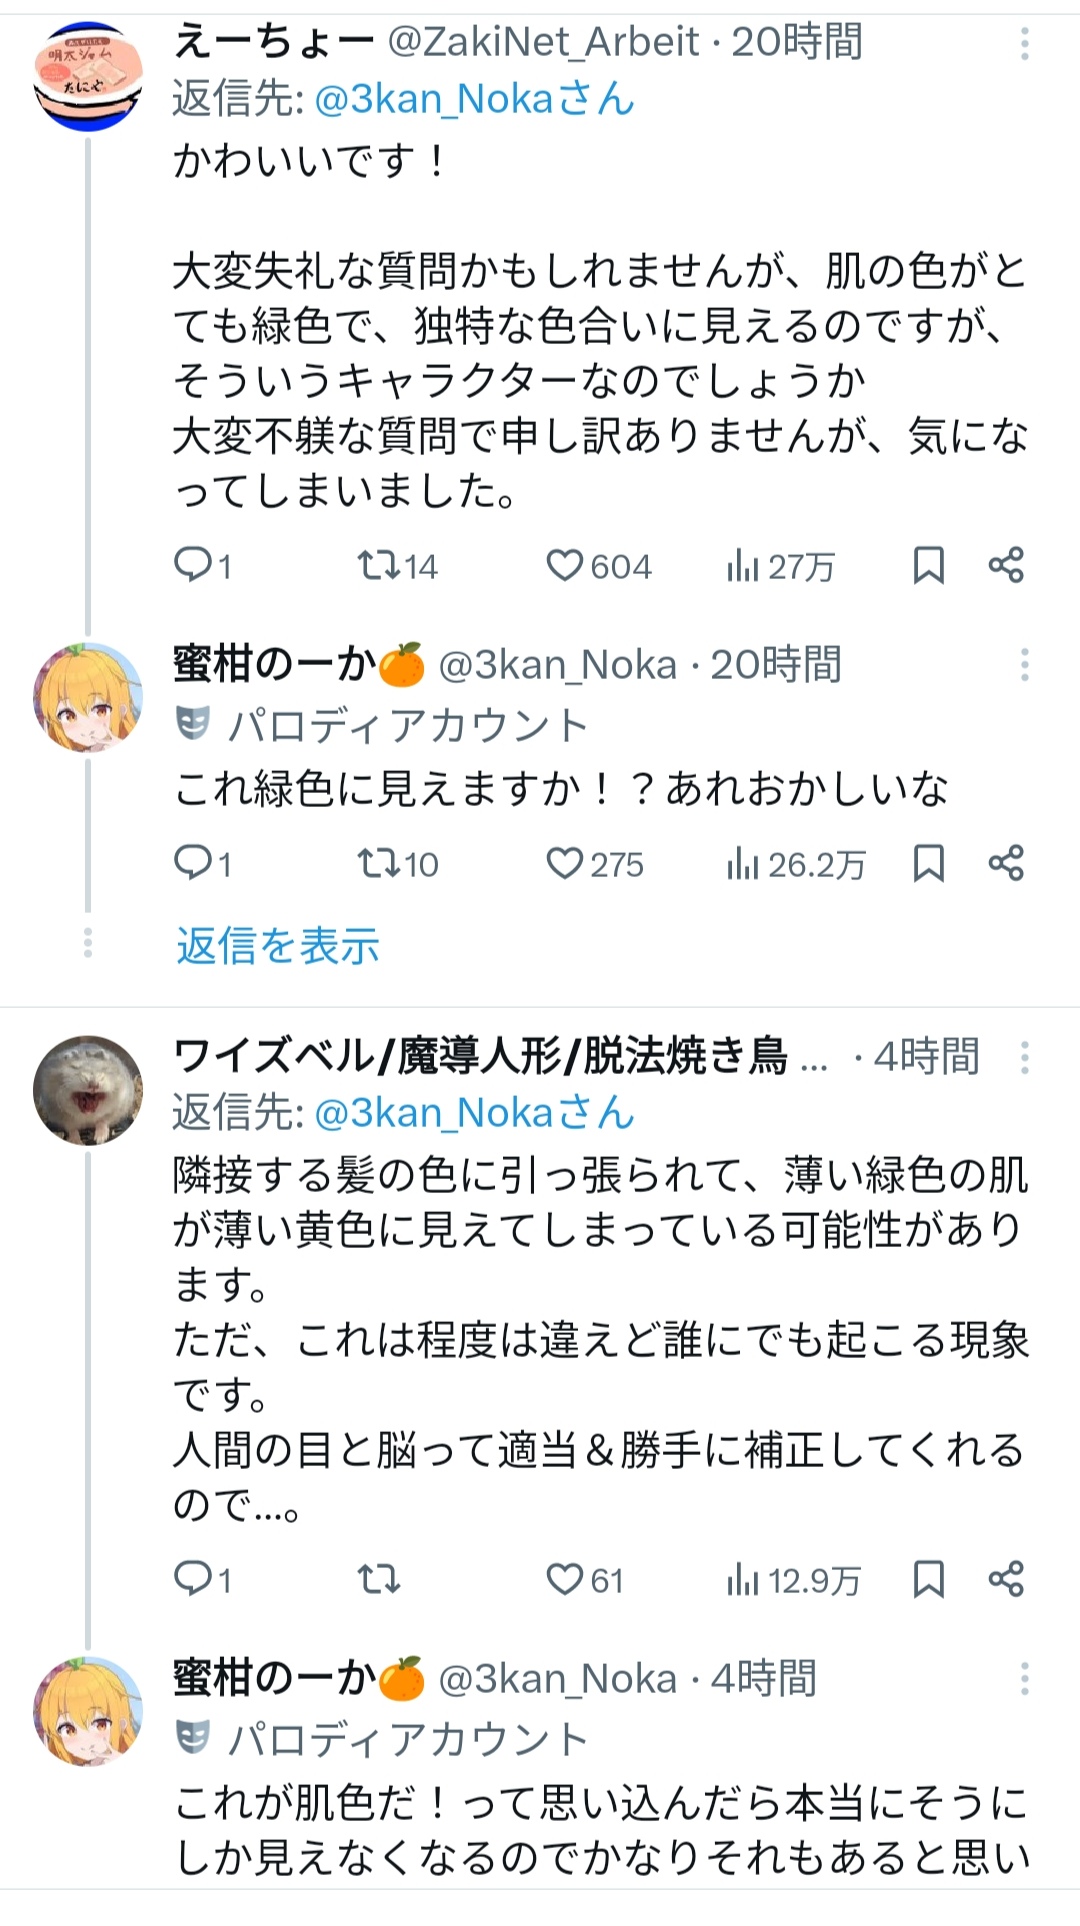The image size is (1080, 1926).
Task: Retweet えーちょー's tweet with 14 retweets
Action: click(x=380, y=566)
